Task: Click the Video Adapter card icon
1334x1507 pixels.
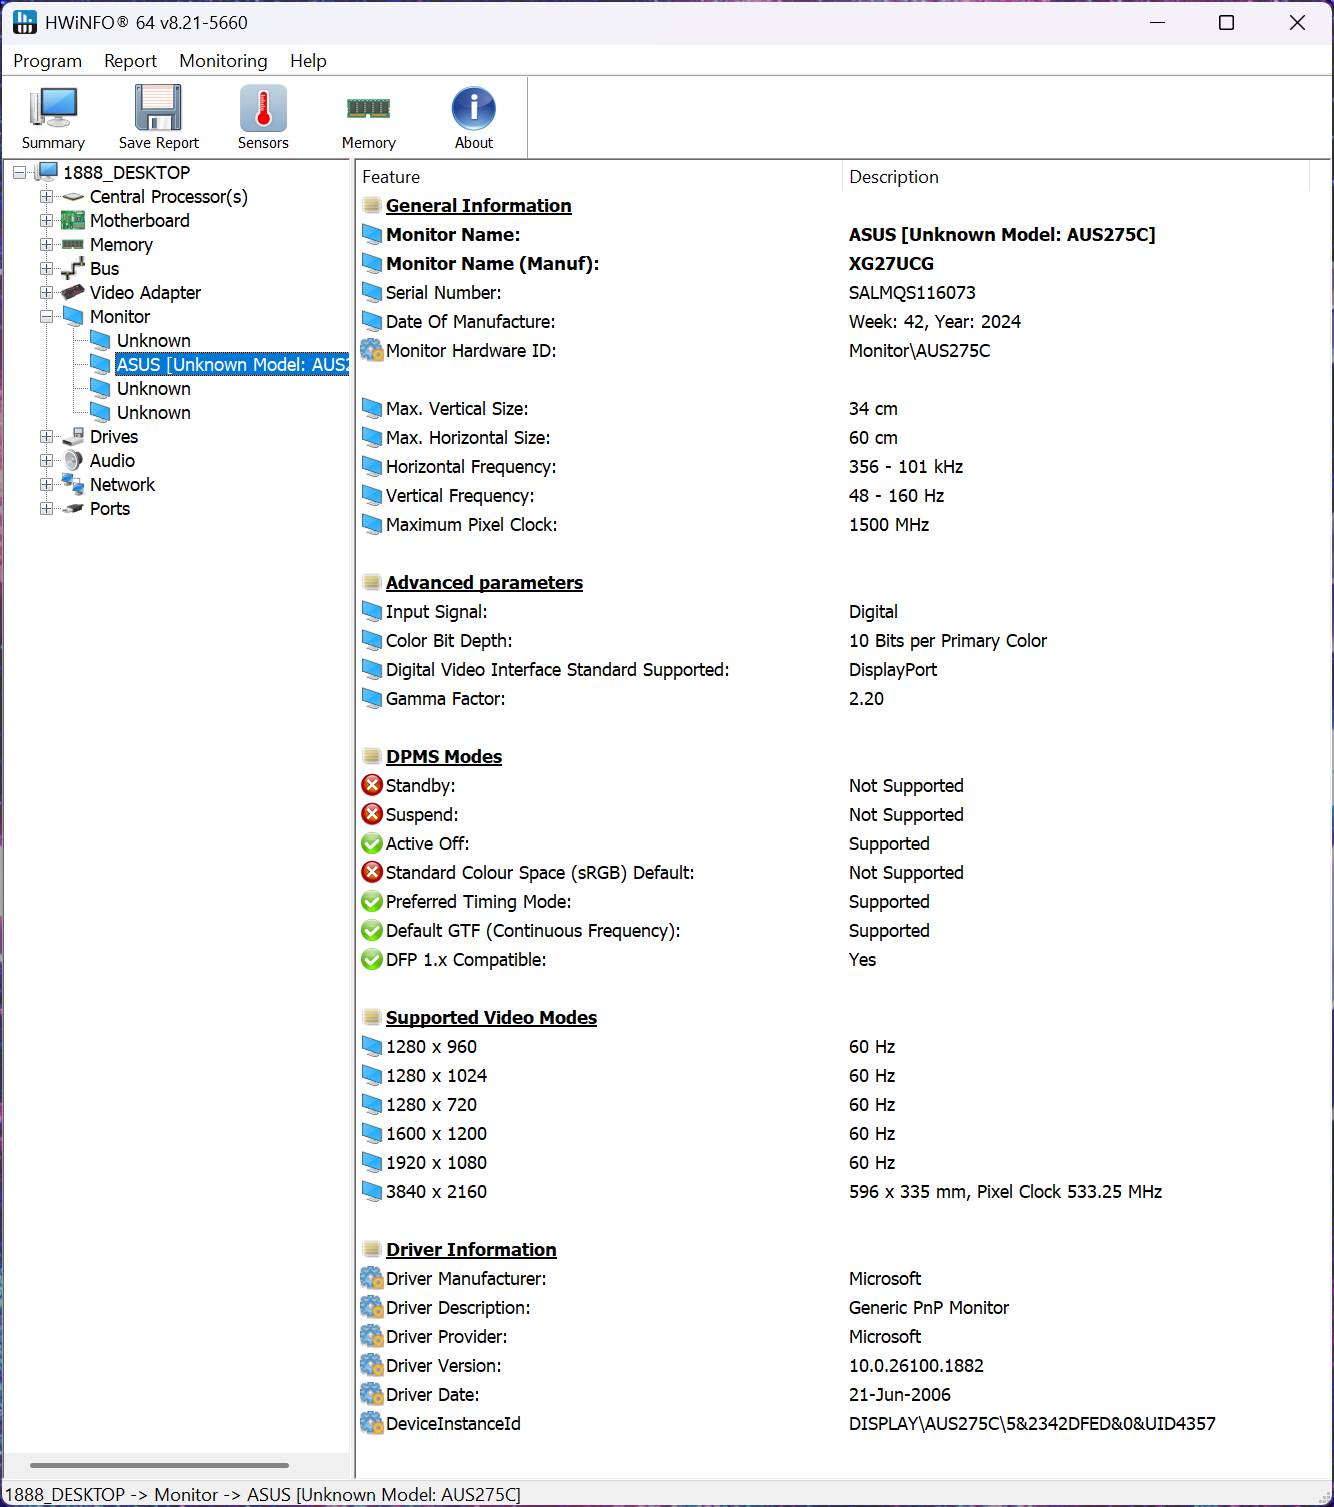Action: pyautogui.click(x=73, y=292)
